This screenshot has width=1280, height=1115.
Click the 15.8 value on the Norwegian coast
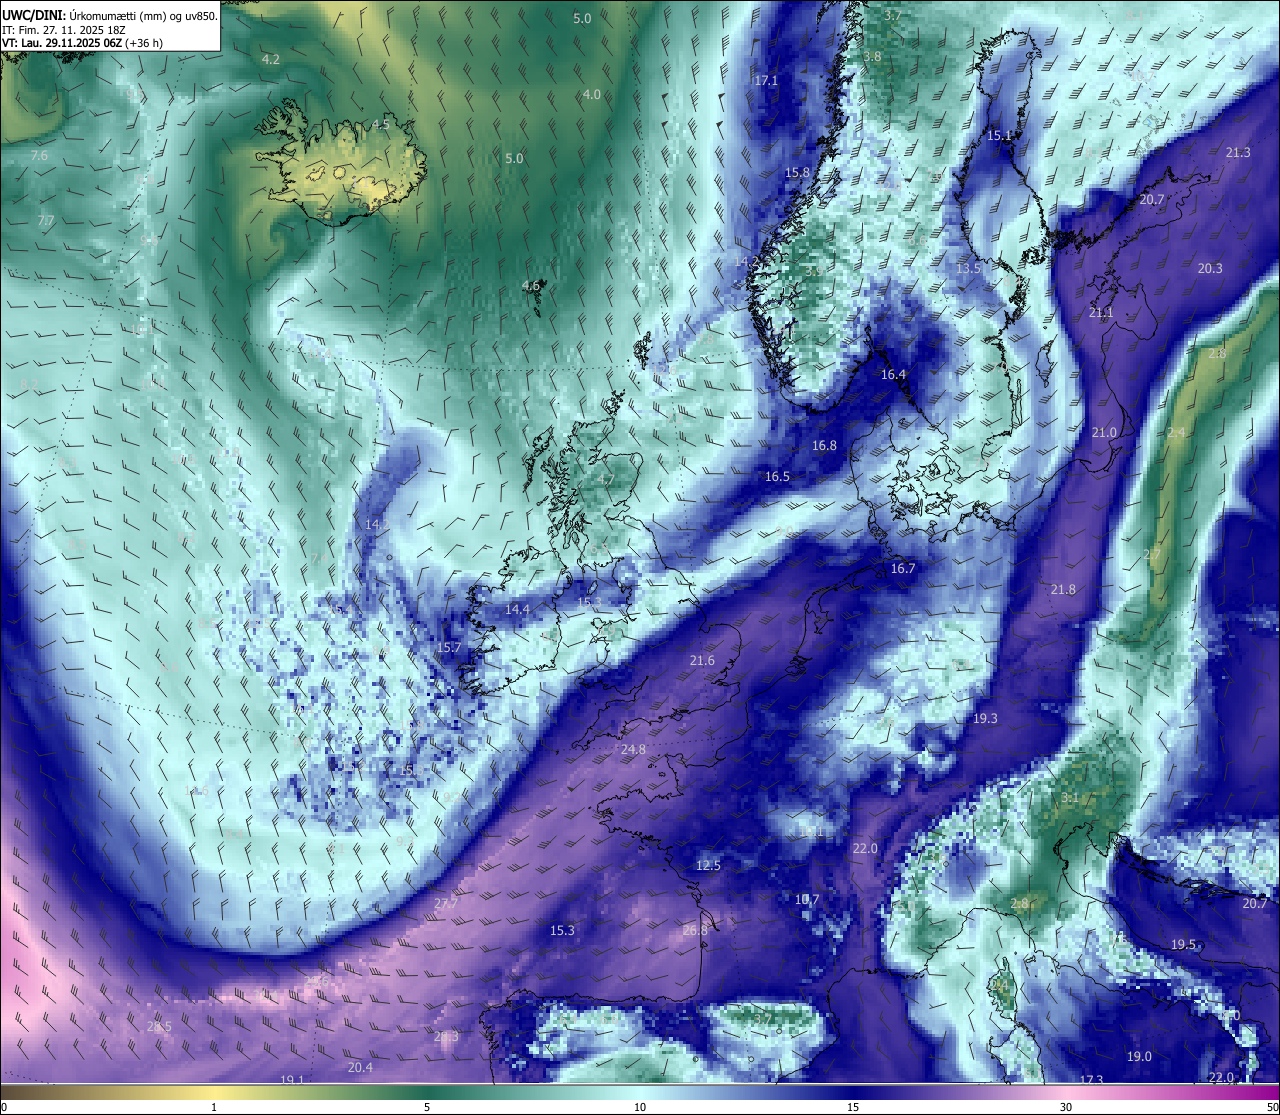coord(797,172)
